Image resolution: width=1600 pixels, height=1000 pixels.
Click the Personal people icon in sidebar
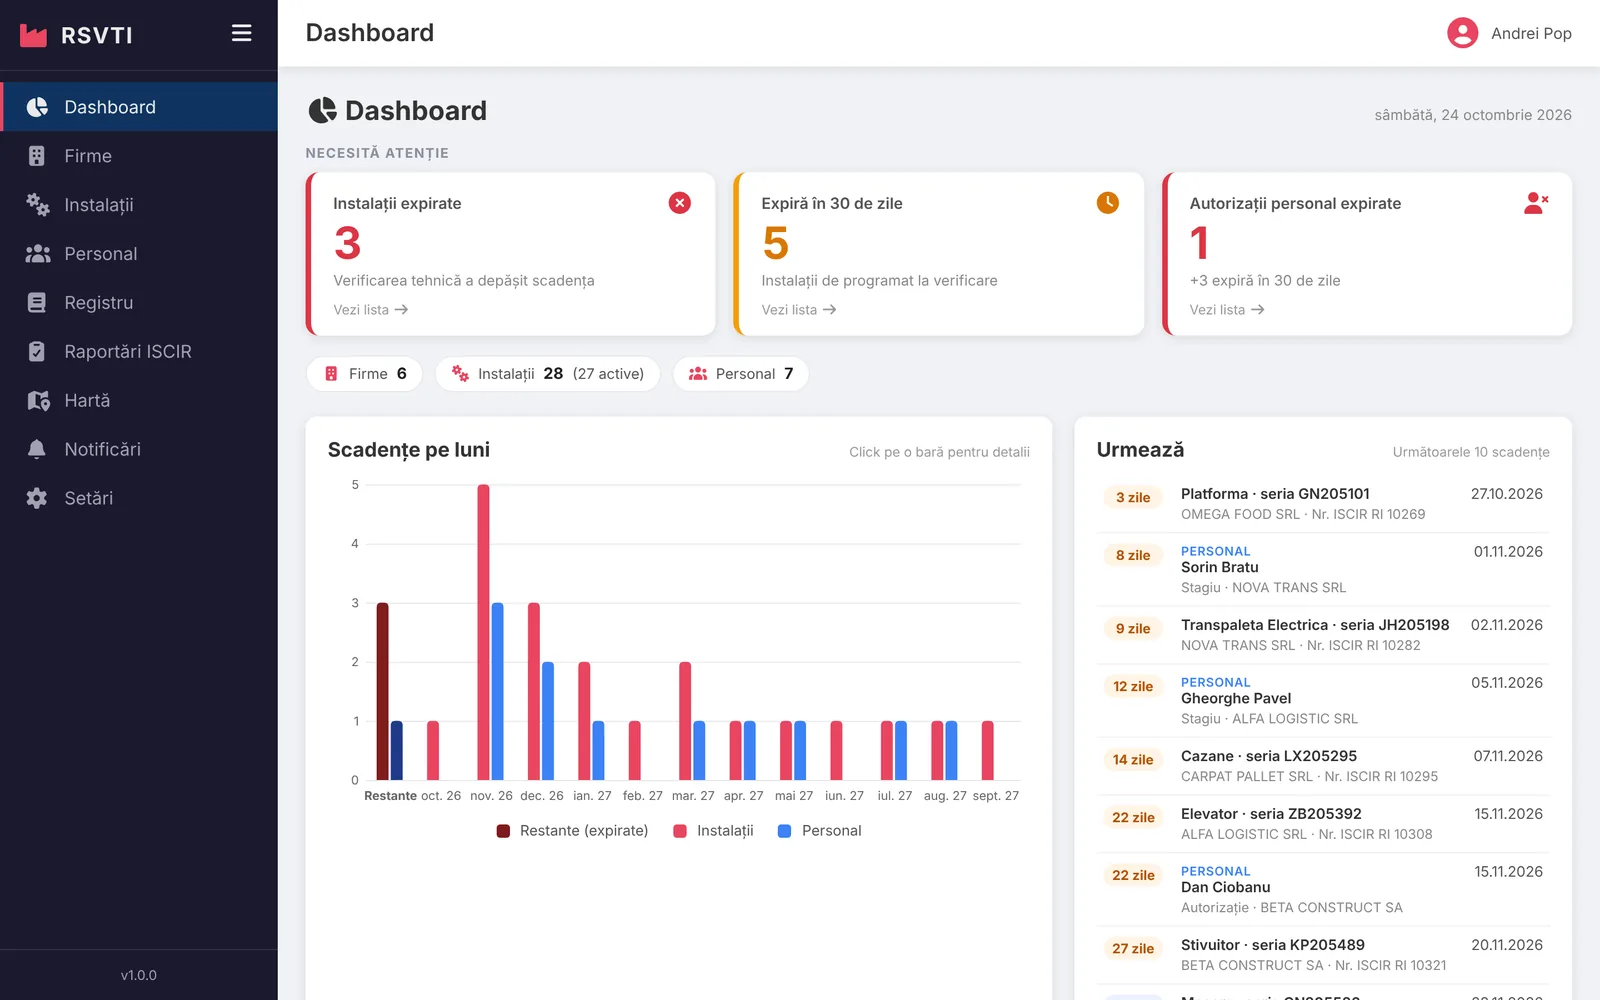pyautogui.click(x=37, y=254)
